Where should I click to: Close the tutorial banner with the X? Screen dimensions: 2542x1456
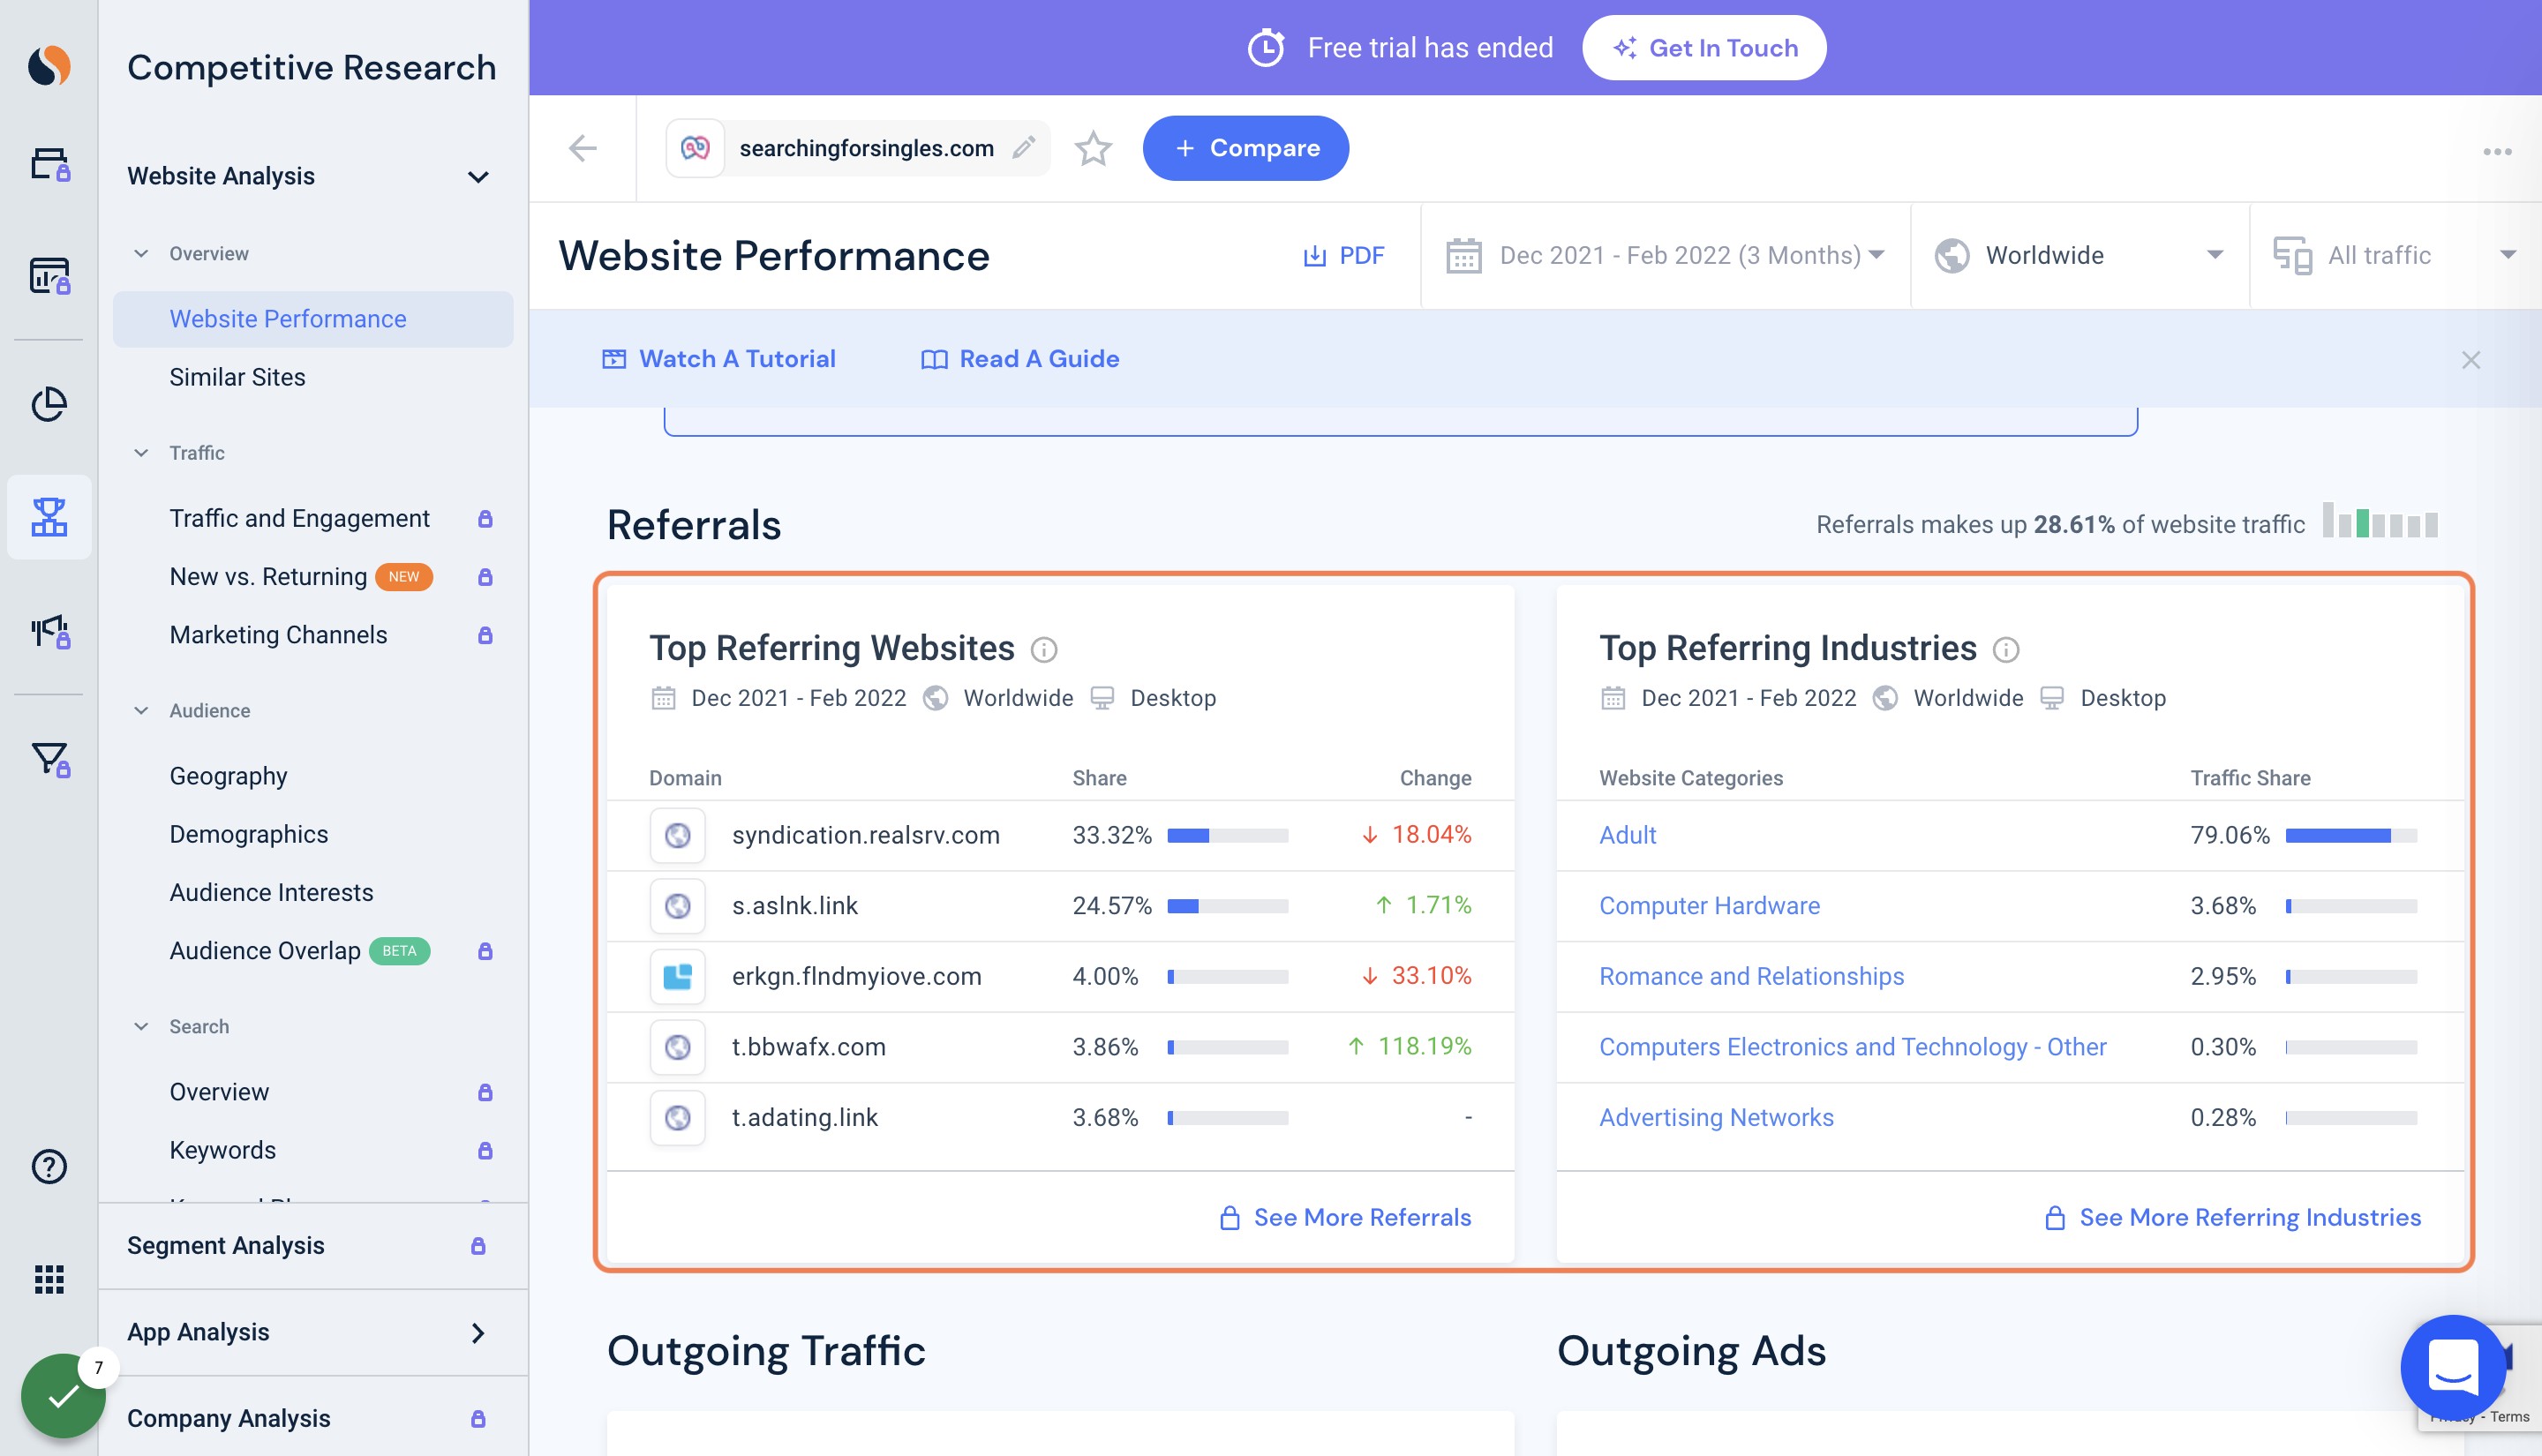2470,360
